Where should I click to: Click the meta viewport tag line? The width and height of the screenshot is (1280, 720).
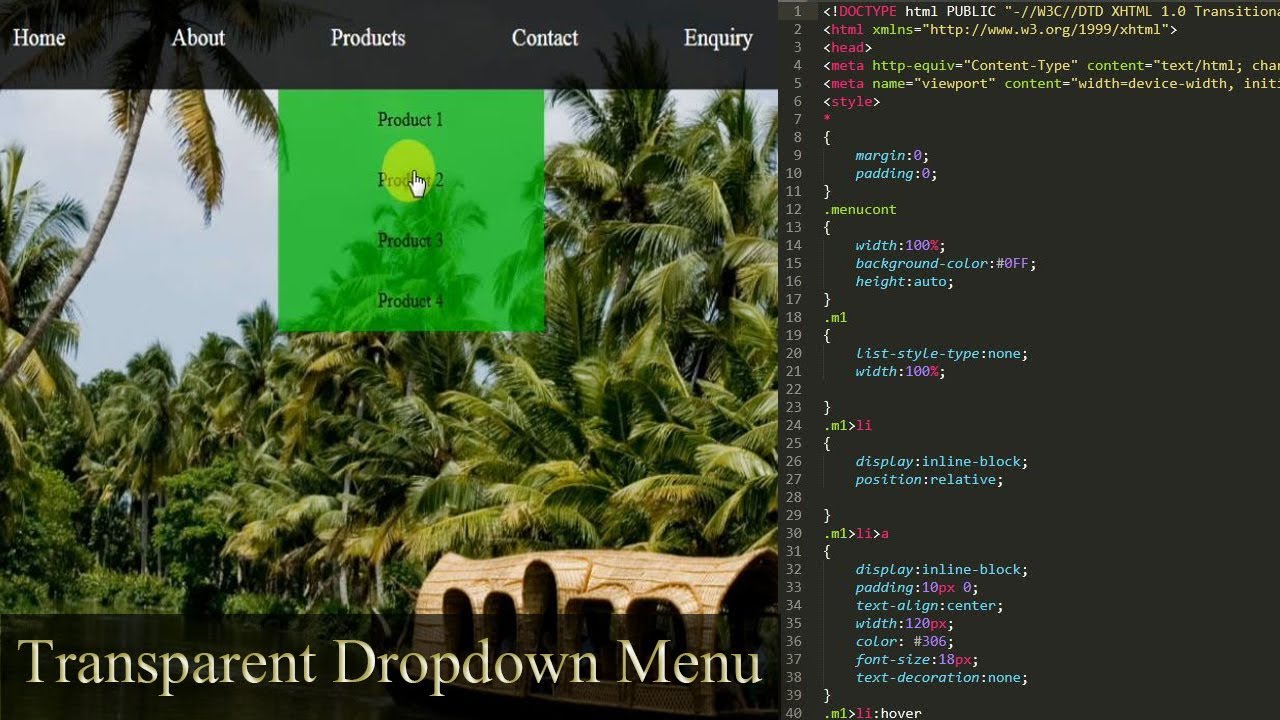(x=1050, y=84)
